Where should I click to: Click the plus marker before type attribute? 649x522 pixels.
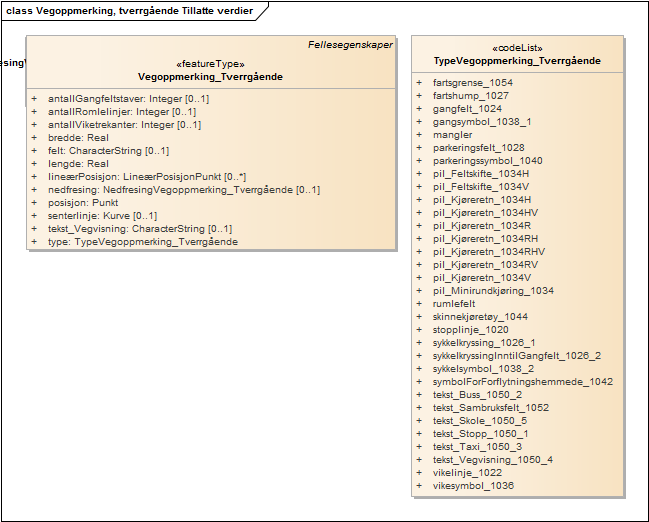tap(34, 242)
